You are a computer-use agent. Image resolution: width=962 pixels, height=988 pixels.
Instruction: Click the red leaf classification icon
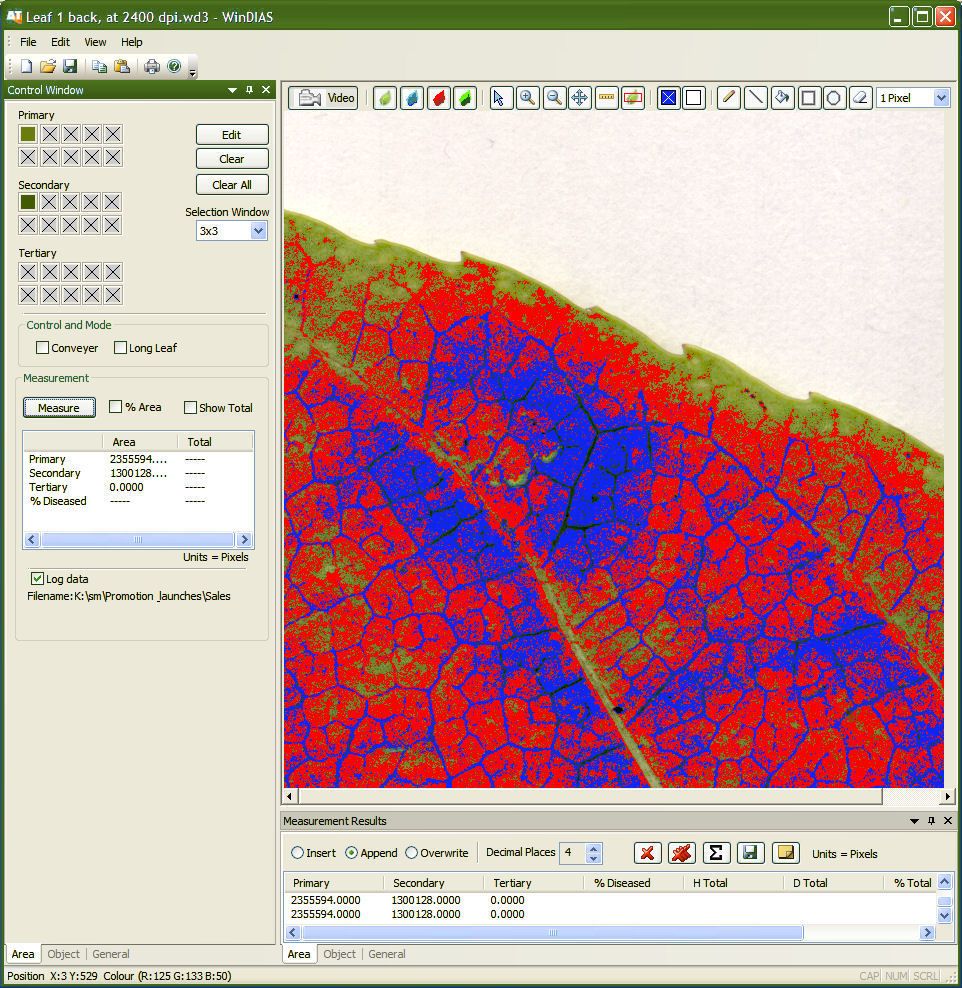coord(437,97)
